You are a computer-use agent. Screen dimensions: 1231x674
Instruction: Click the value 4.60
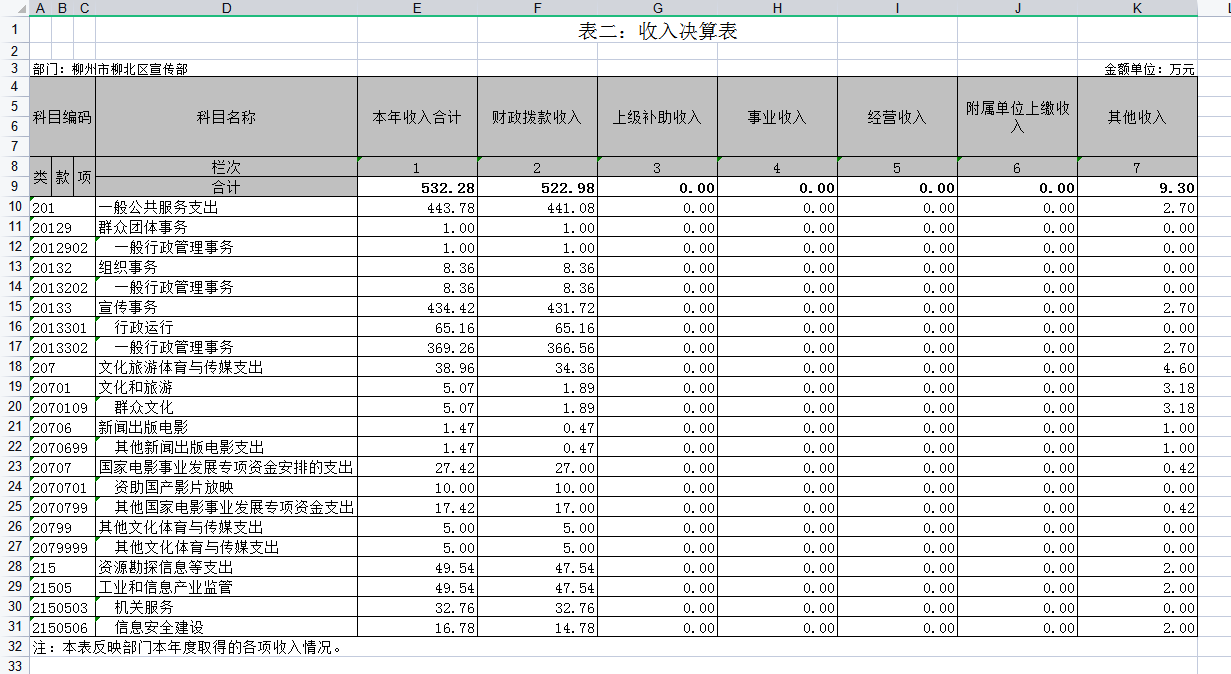[1137, 367]
